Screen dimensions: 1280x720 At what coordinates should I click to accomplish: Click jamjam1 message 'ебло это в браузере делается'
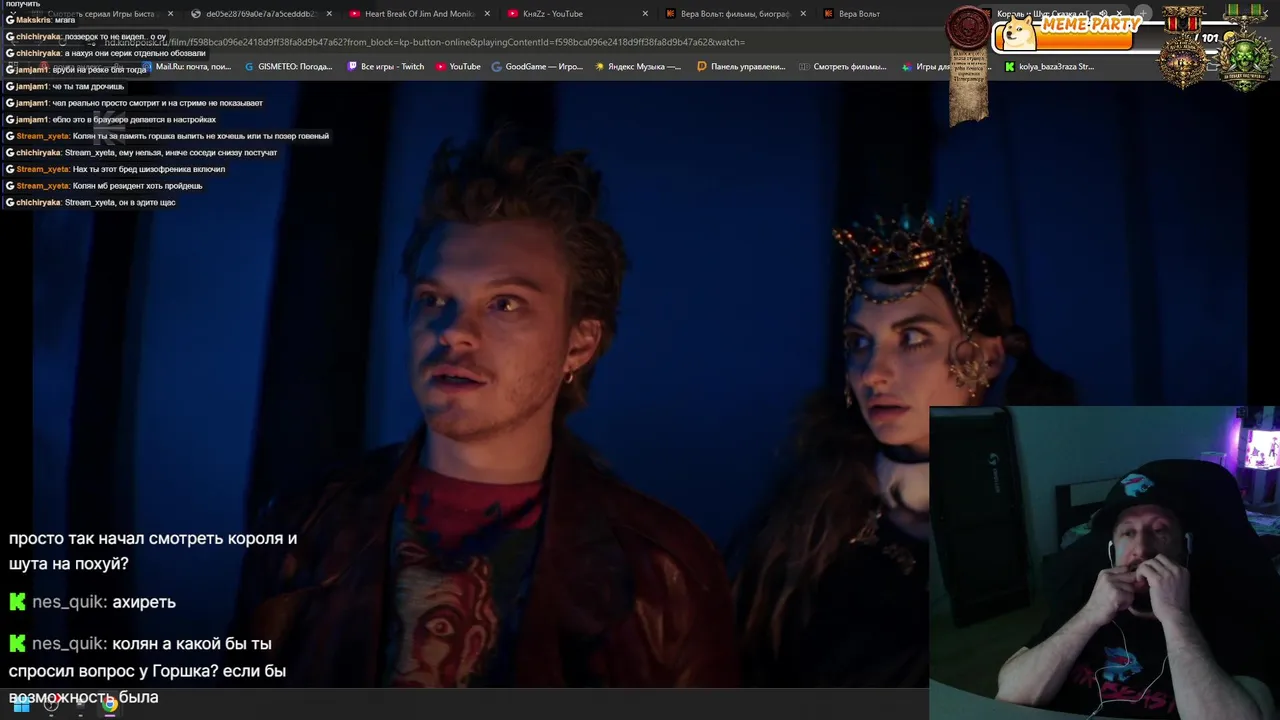[x=110, y=119]
